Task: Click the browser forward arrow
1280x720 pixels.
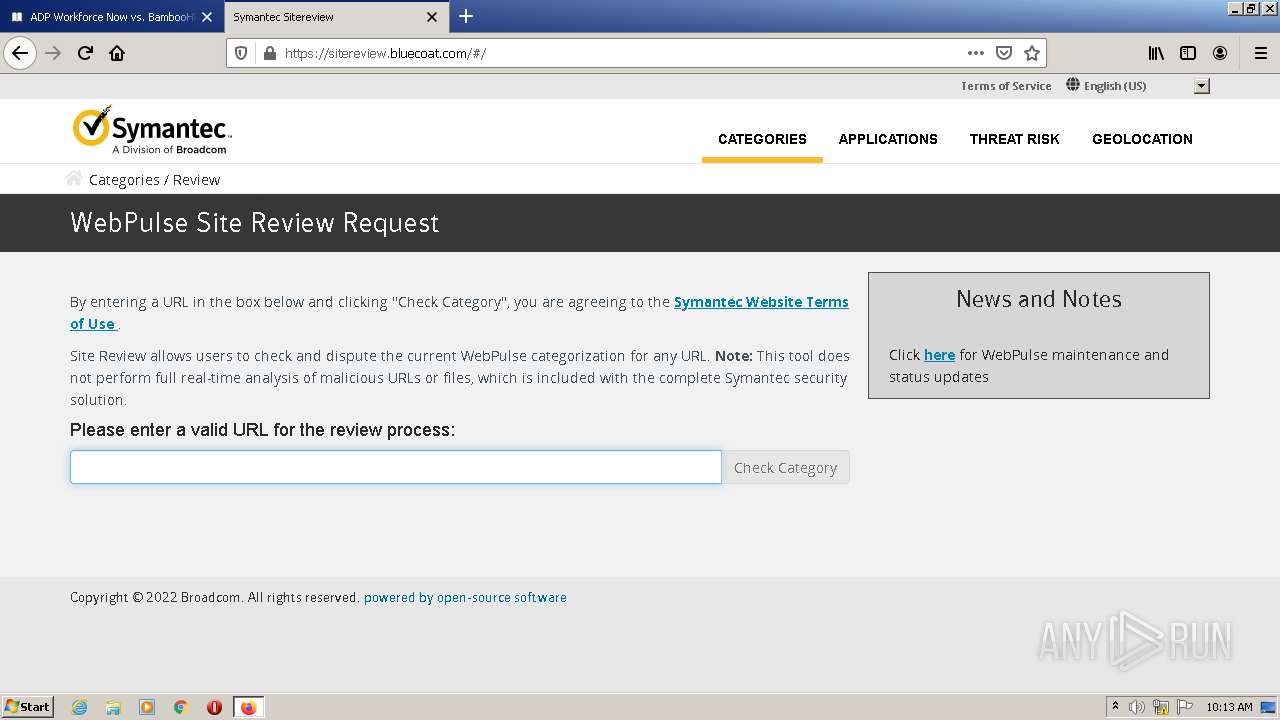Action: (53, 53)
